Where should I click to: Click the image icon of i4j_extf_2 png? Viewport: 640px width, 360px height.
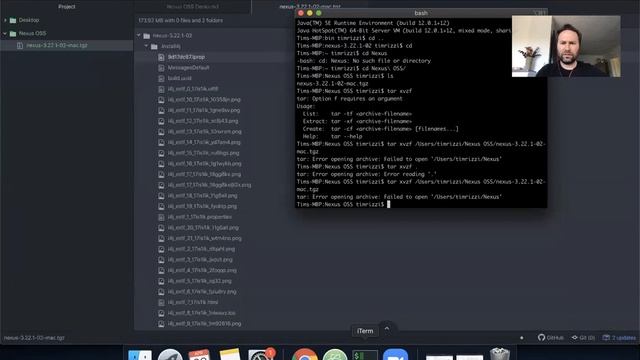[x=161, y=249]
